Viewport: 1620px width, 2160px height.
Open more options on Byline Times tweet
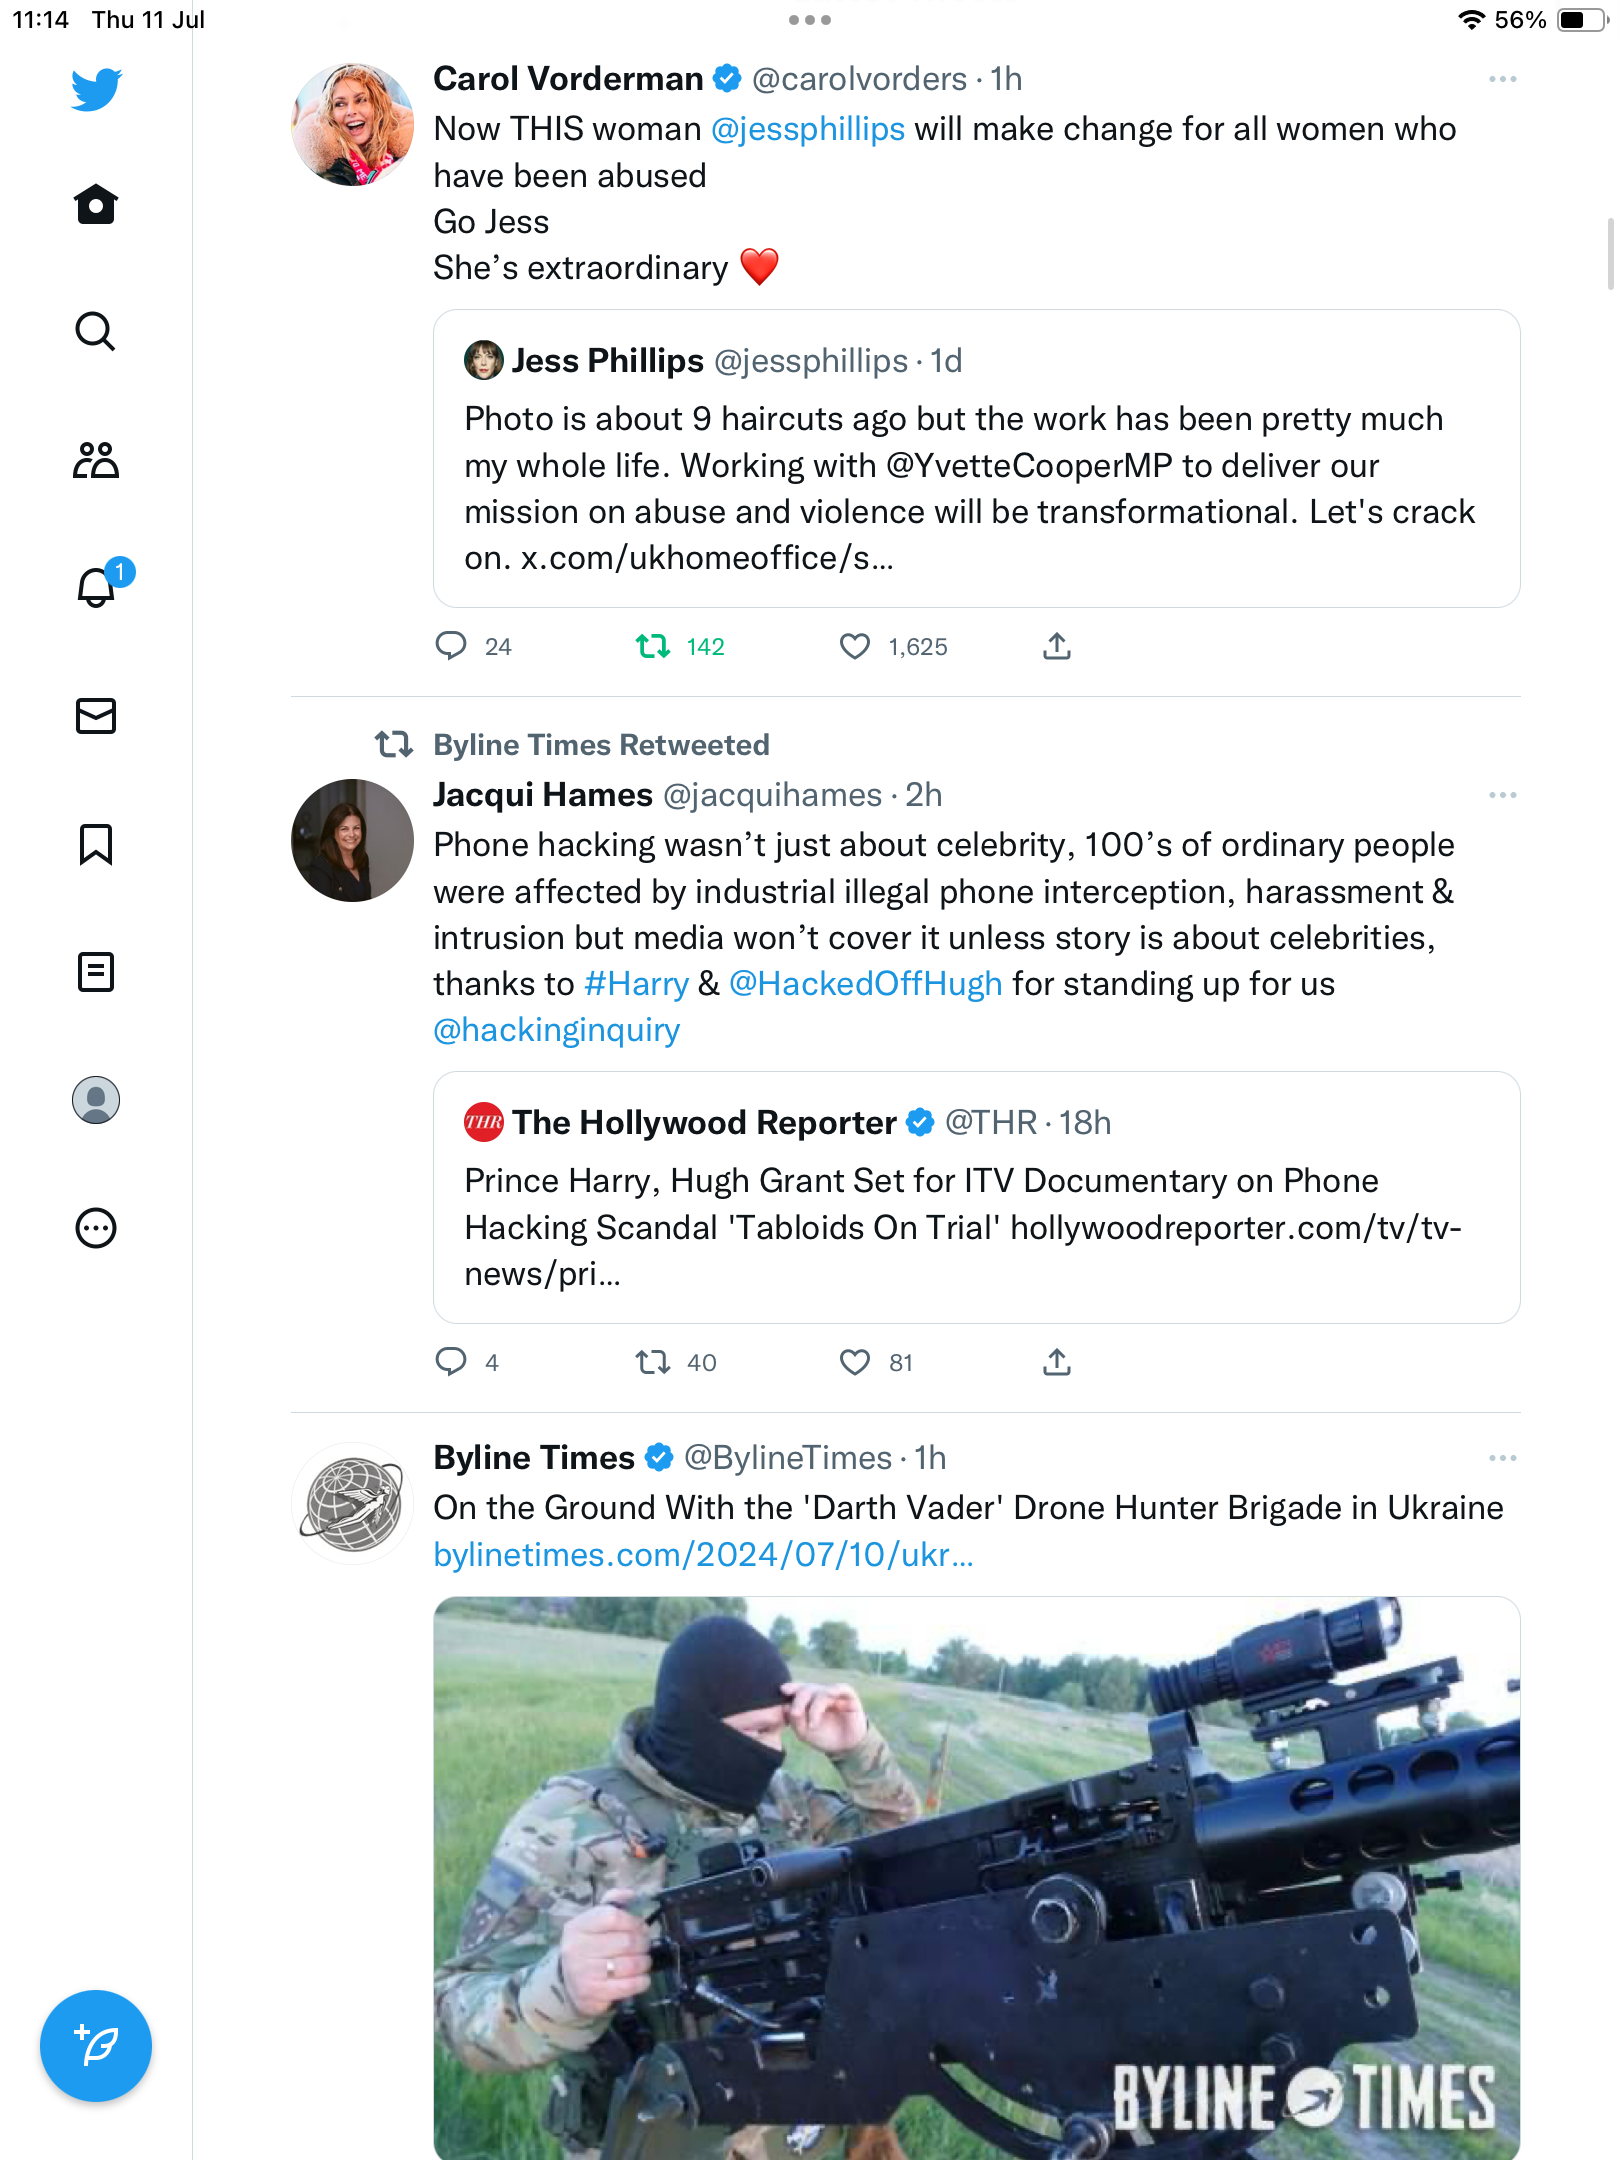1502,1458
